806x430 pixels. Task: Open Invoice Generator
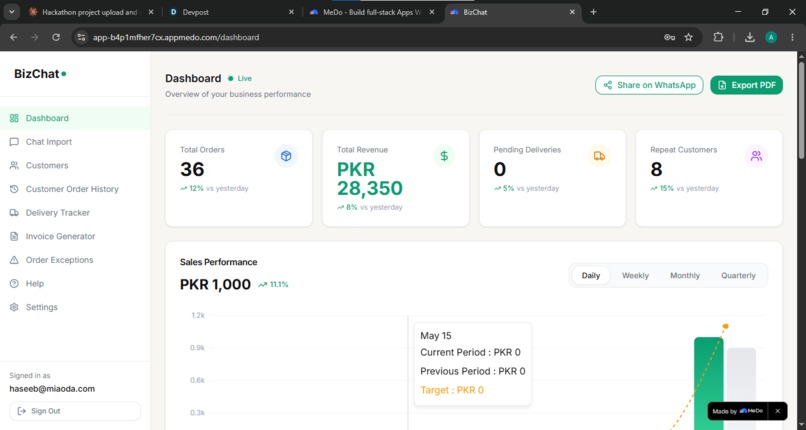[x=75, y=236]
